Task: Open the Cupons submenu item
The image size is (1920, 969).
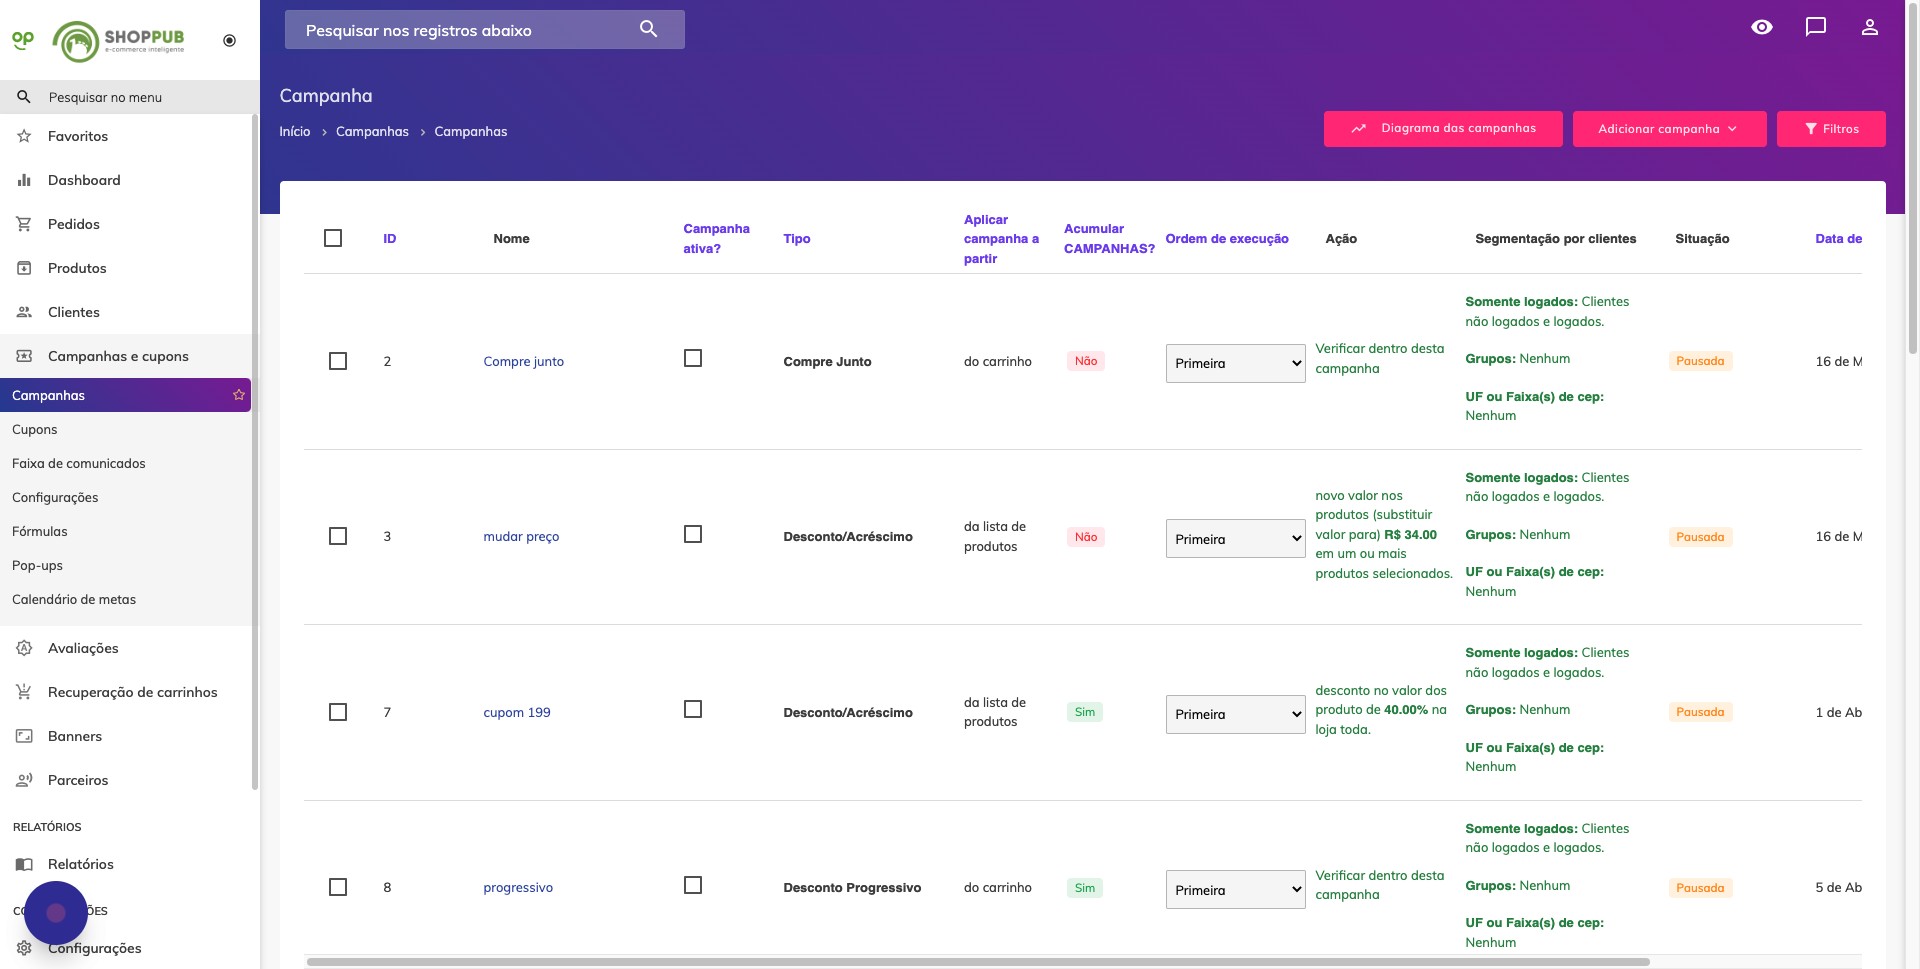Action: pyautogui.click(x=35, y=429)
